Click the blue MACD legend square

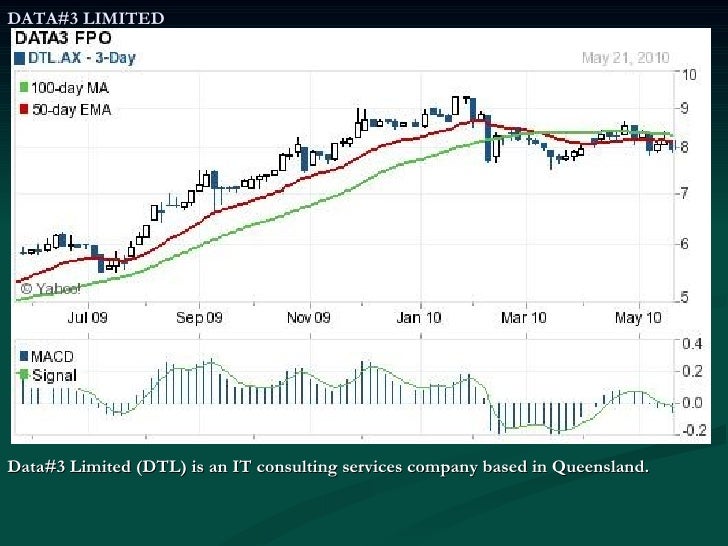point(24,356)
